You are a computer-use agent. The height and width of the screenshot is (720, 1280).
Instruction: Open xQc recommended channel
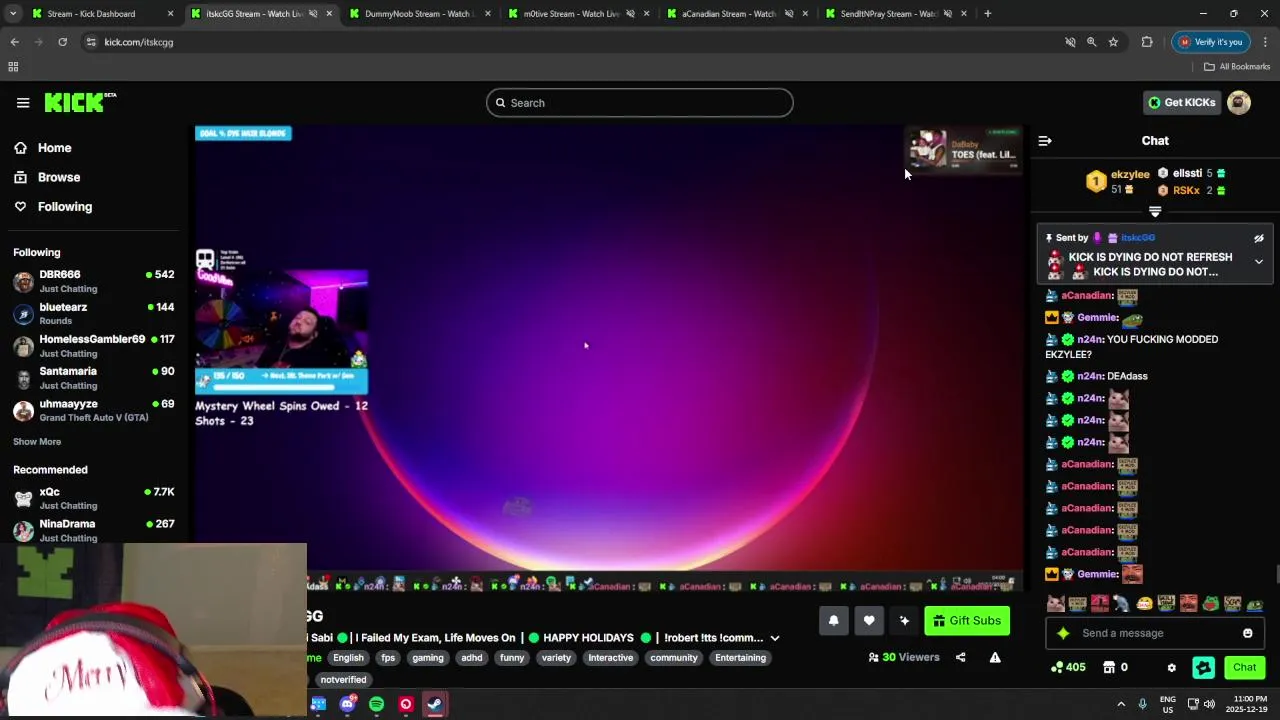93,498
